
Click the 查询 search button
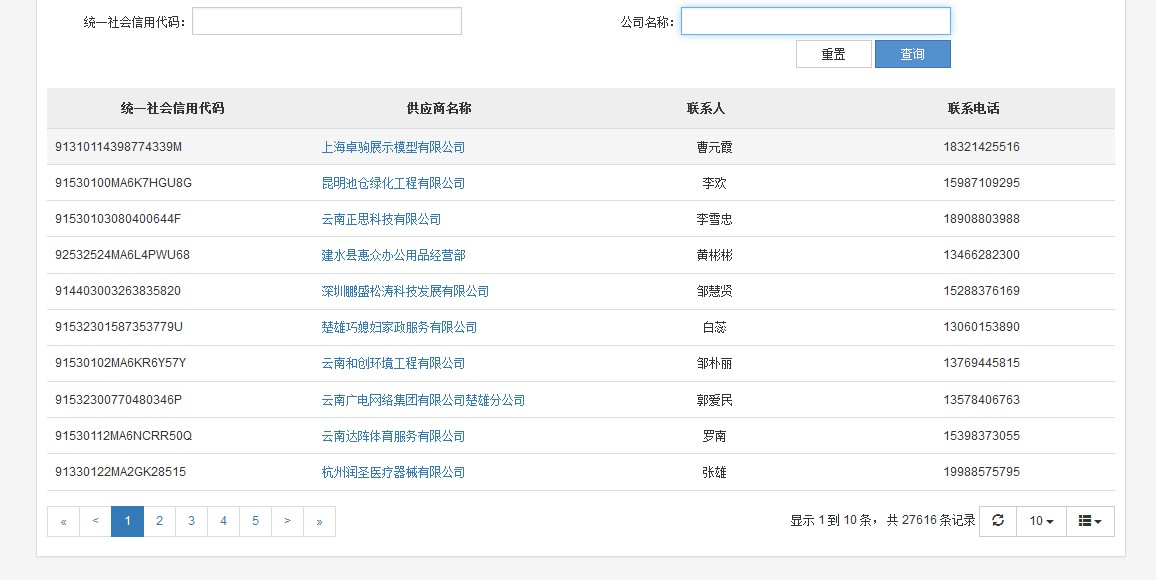pyautogui.click(x=912, y=54)
